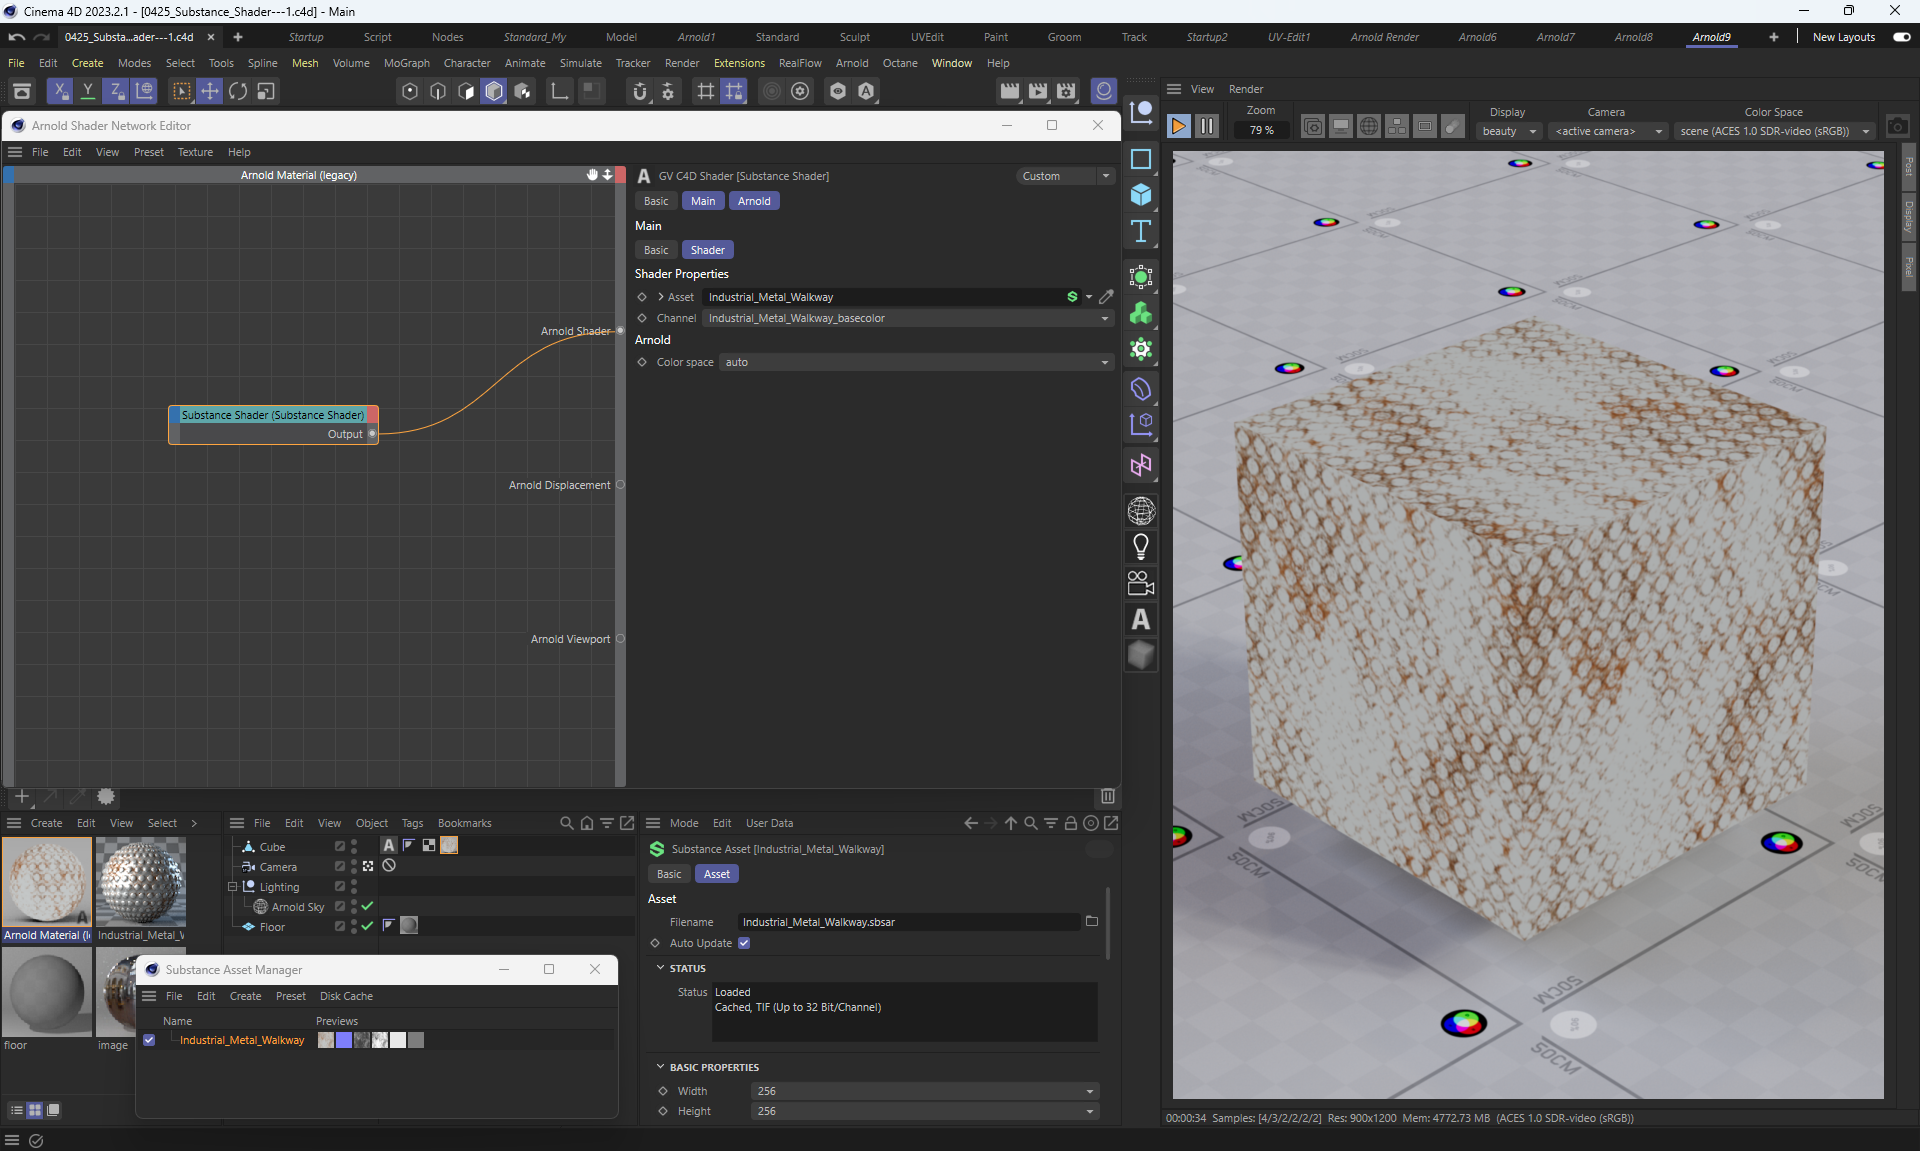Image resolution: width=1920 pixels, height=1151 pixels.
Task: Select the floor material thumbnail
Action: point(47,992)
